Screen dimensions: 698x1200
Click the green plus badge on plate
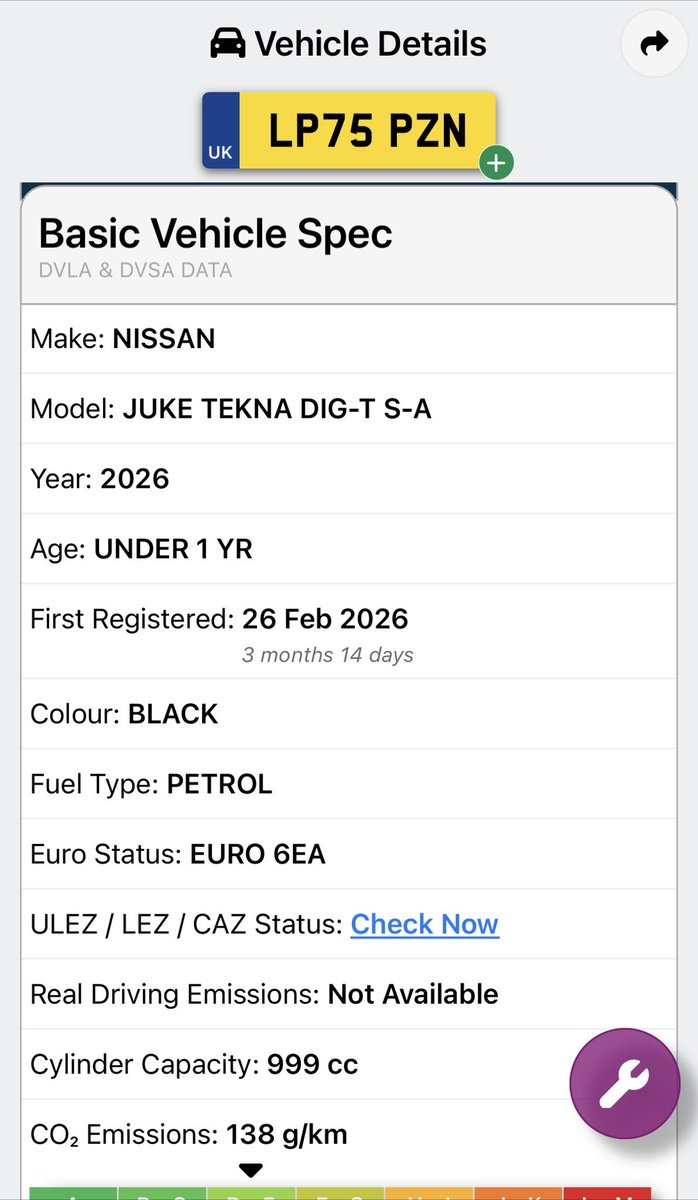(x=496, y=163)
